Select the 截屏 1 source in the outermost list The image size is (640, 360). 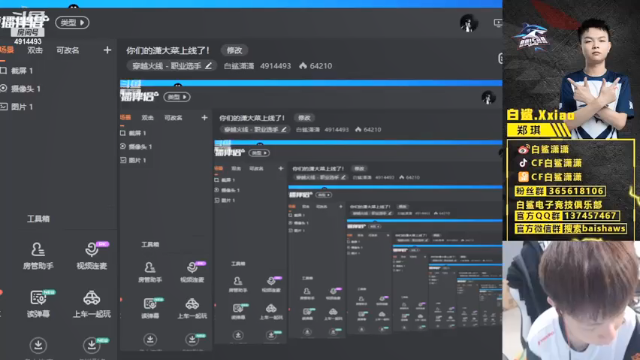(22, 71)
